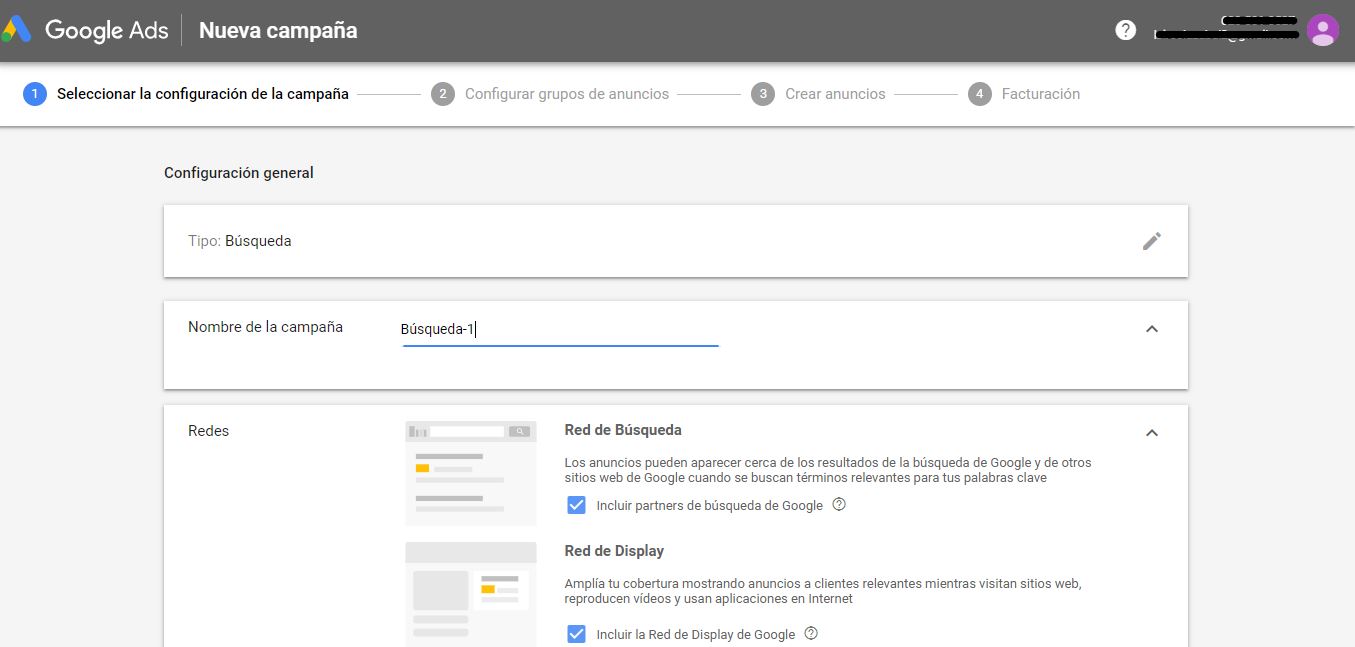This screenshot has height=647, width=1355.
Task: Collapse the Redes section
Action: (1152, 433)
